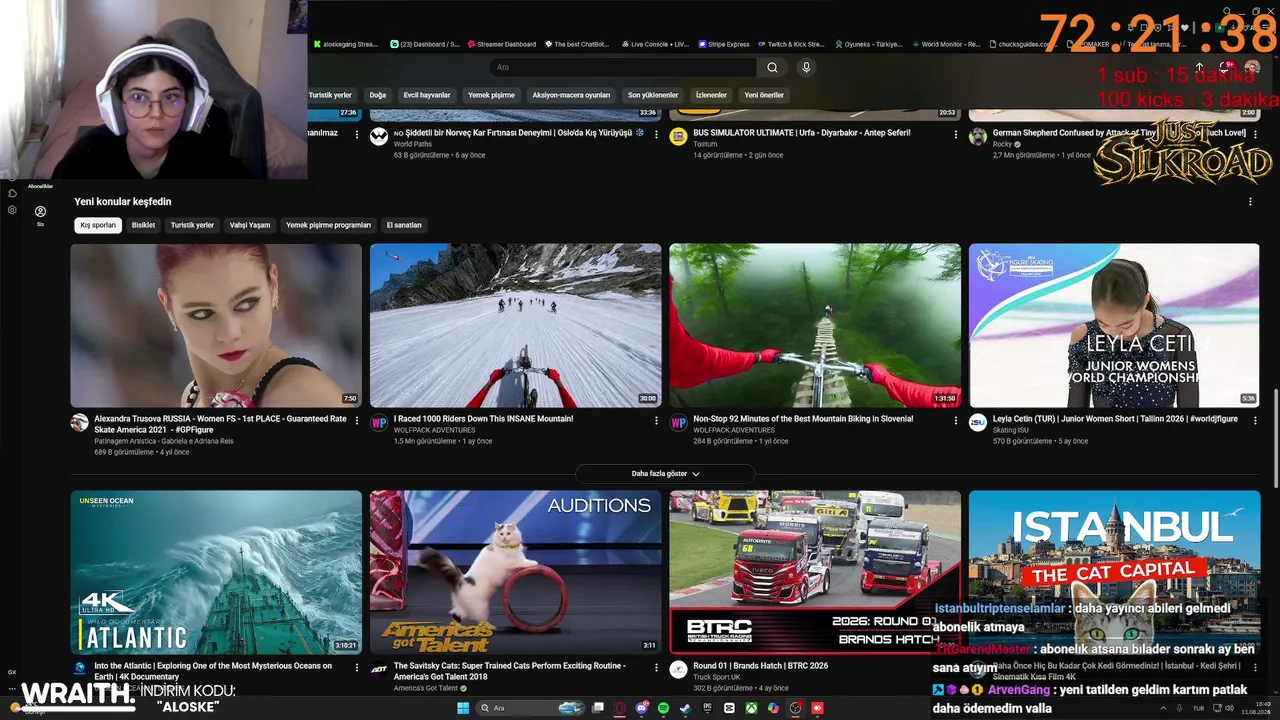Image resolution: width=1280 pixels, height=720 pixels.
Task: Filter by "Yeni öneriler" chip
Action: pyautogui.click(x=764, y=95)
